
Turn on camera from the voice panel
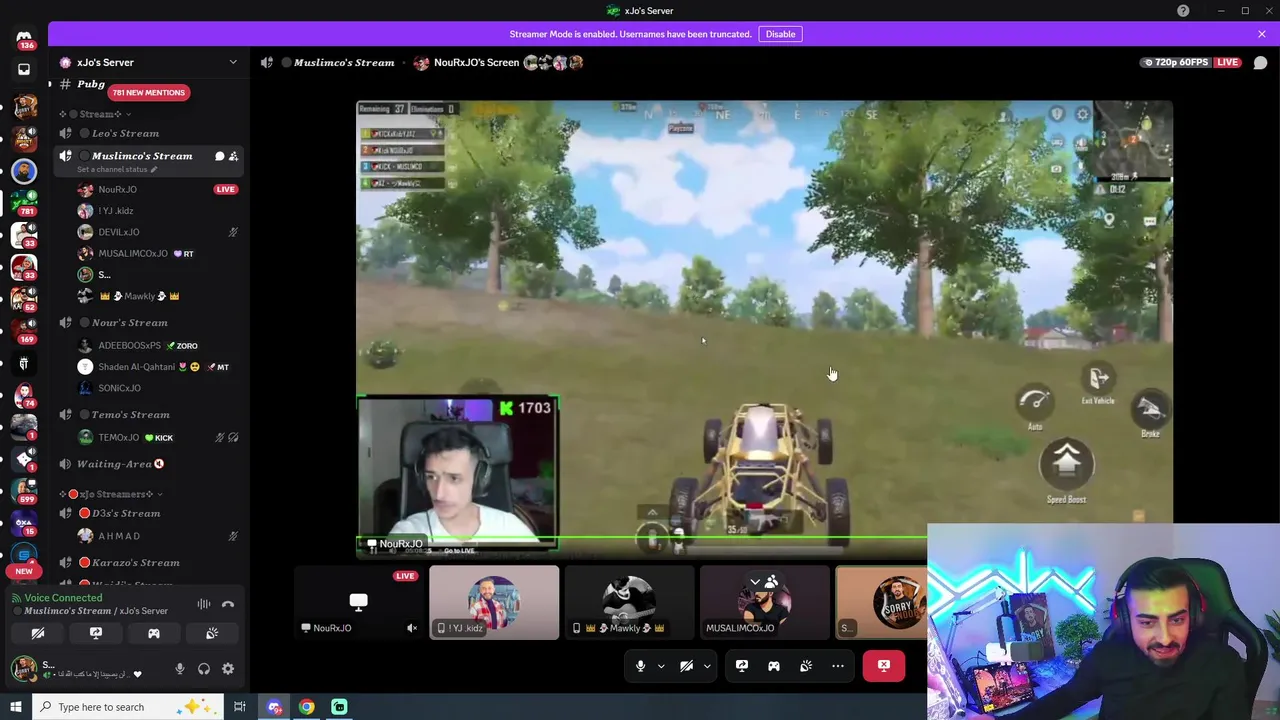pyautogui.click(x=38, y=633)
